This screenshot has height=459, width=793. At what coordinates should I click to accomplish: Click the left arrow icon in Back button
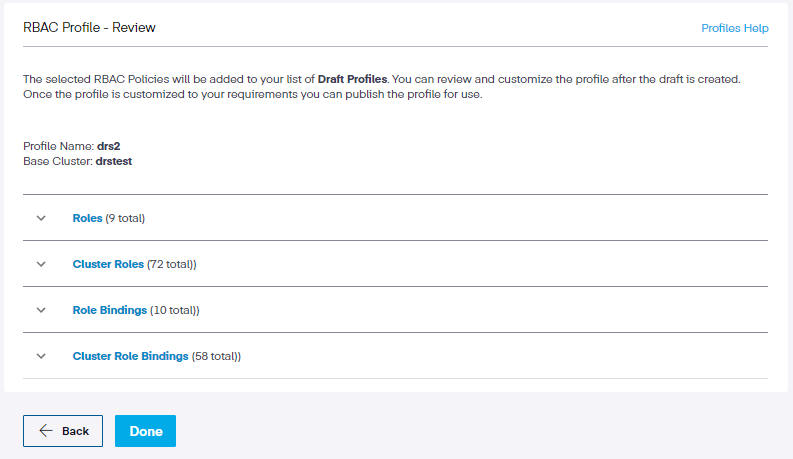coord(46,431)
